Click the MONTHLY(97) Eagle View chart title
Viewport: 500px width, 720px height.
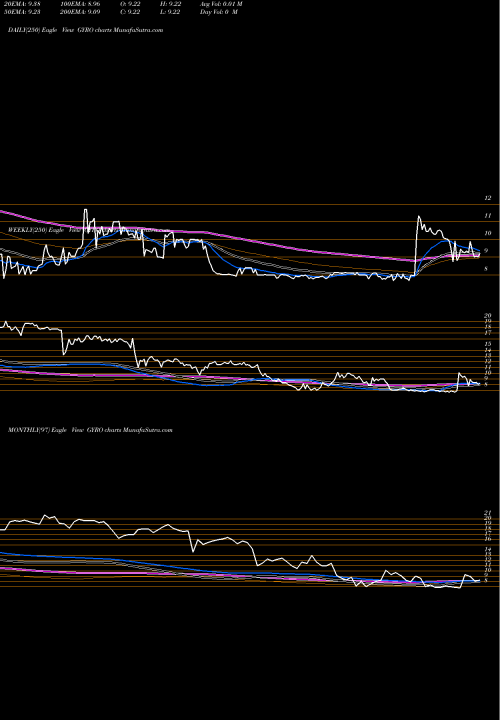tap(90, 430)
